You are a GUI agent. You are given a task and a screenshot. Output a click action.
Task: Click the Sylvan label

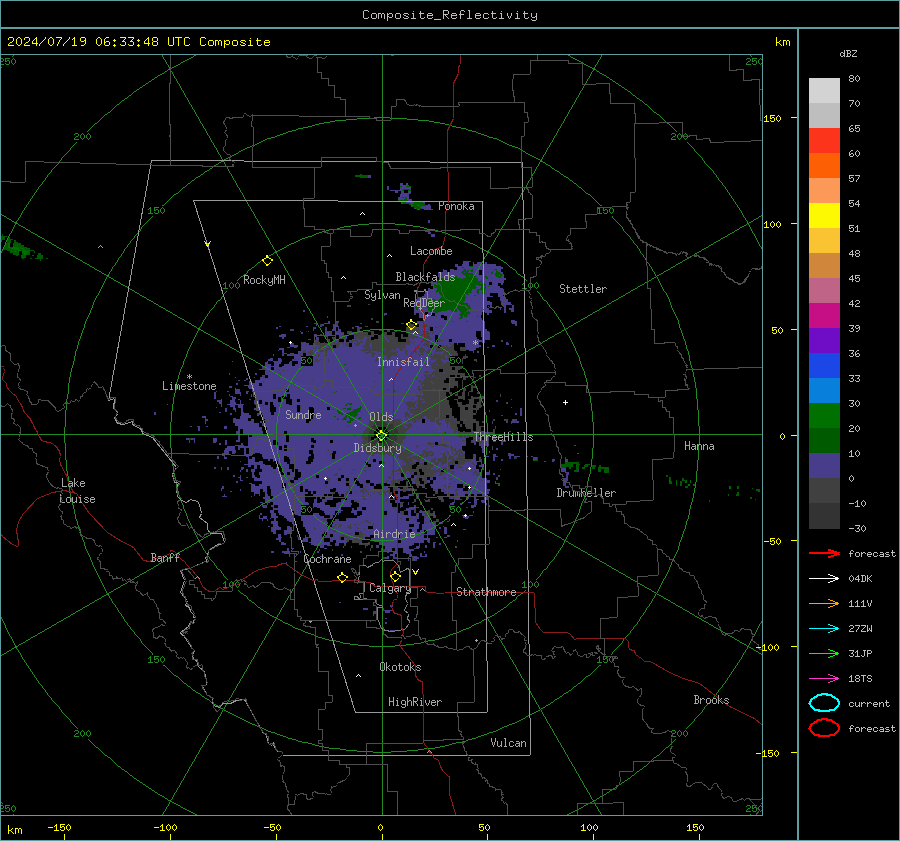[x=382, y=295]
